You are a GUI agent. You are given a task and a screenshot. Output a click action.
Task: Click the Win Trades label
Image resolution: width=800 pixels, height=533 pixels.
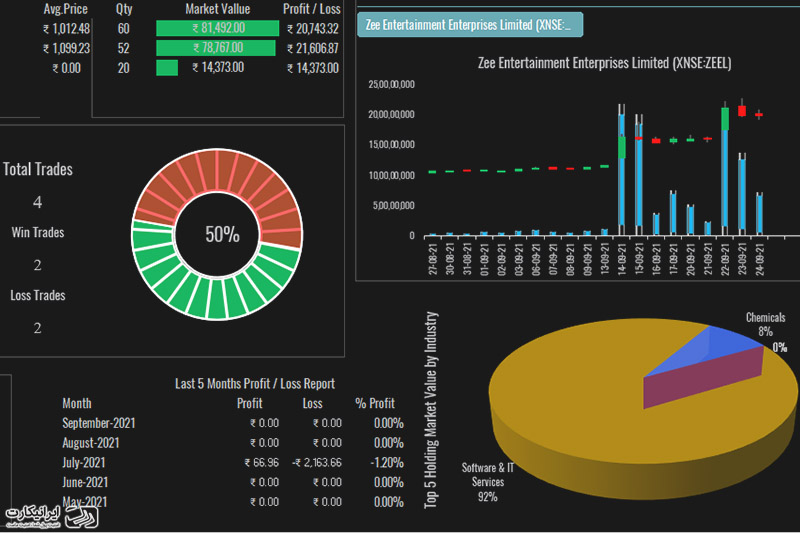[x=38, y=233]
